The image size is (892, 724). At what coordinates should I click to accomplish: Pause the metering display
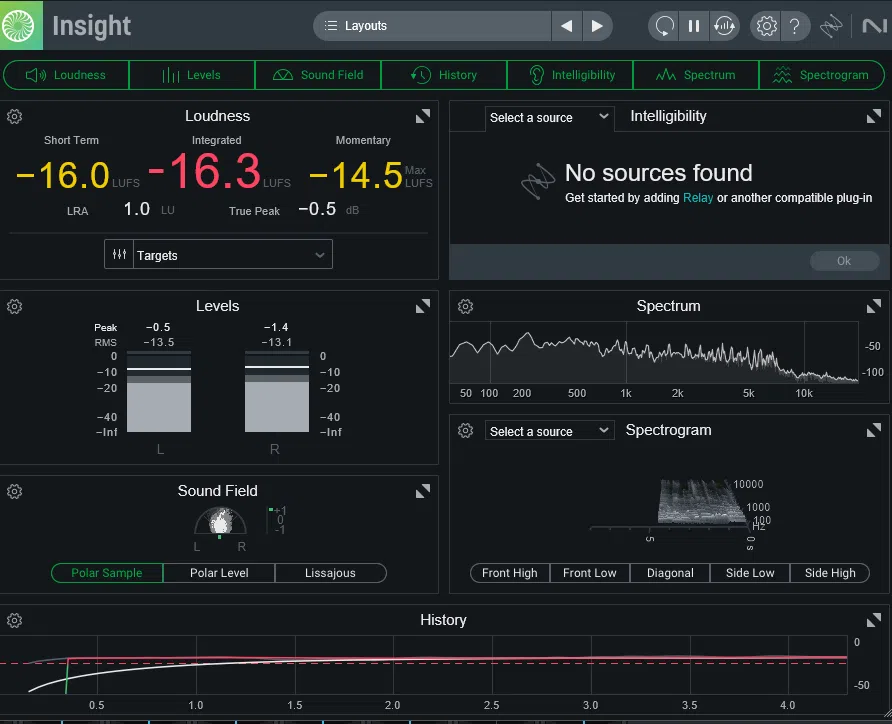(694, 26)
